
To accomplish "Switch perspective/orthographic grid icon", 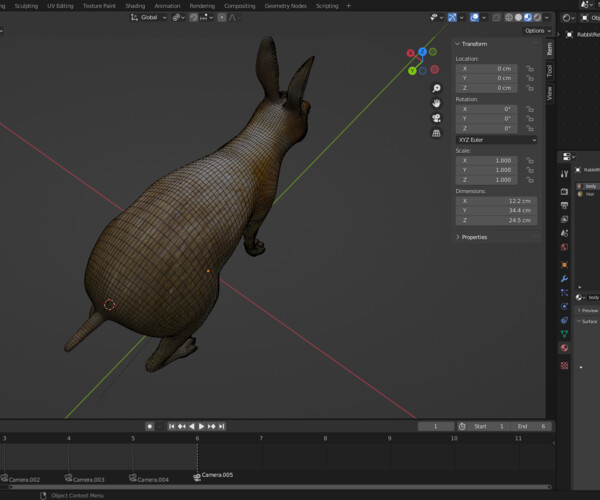I will coord(436,133).
